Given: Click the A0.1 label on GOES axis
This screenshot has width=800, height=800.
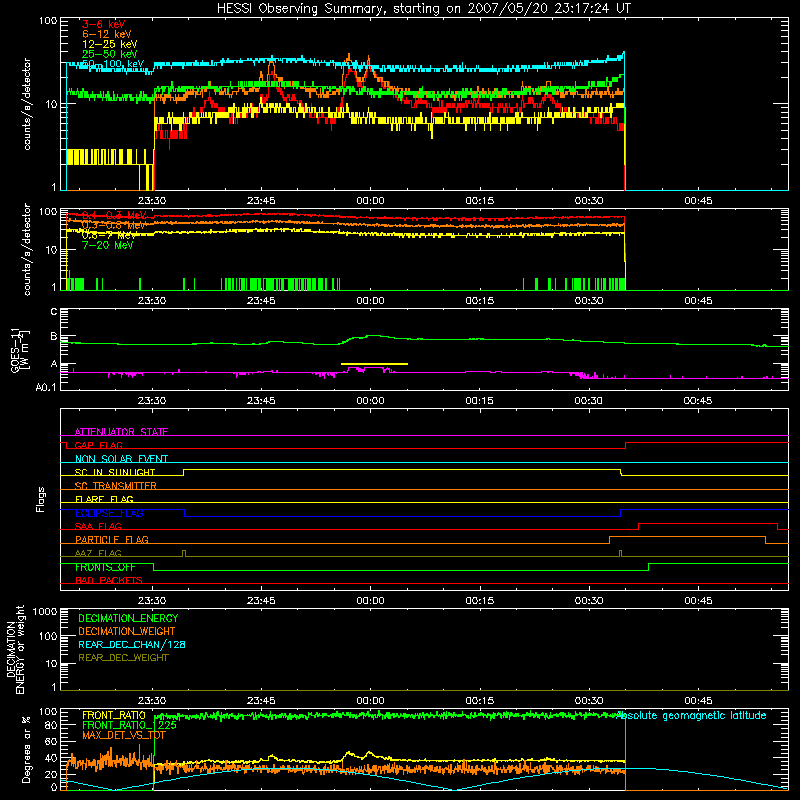Looking at the screenshot, I should pyautogui.click(x=46, y=387).
